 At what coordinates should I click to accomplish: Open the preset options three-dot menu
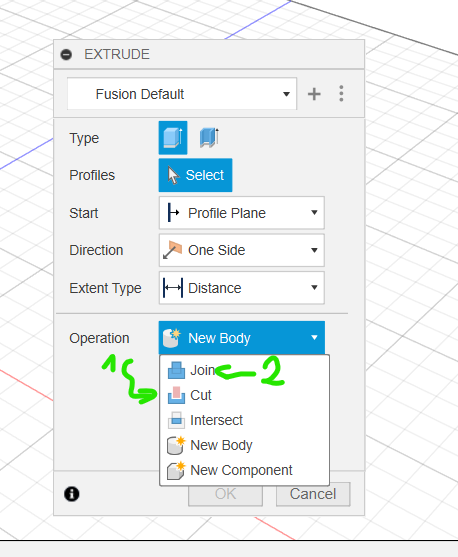341,93
